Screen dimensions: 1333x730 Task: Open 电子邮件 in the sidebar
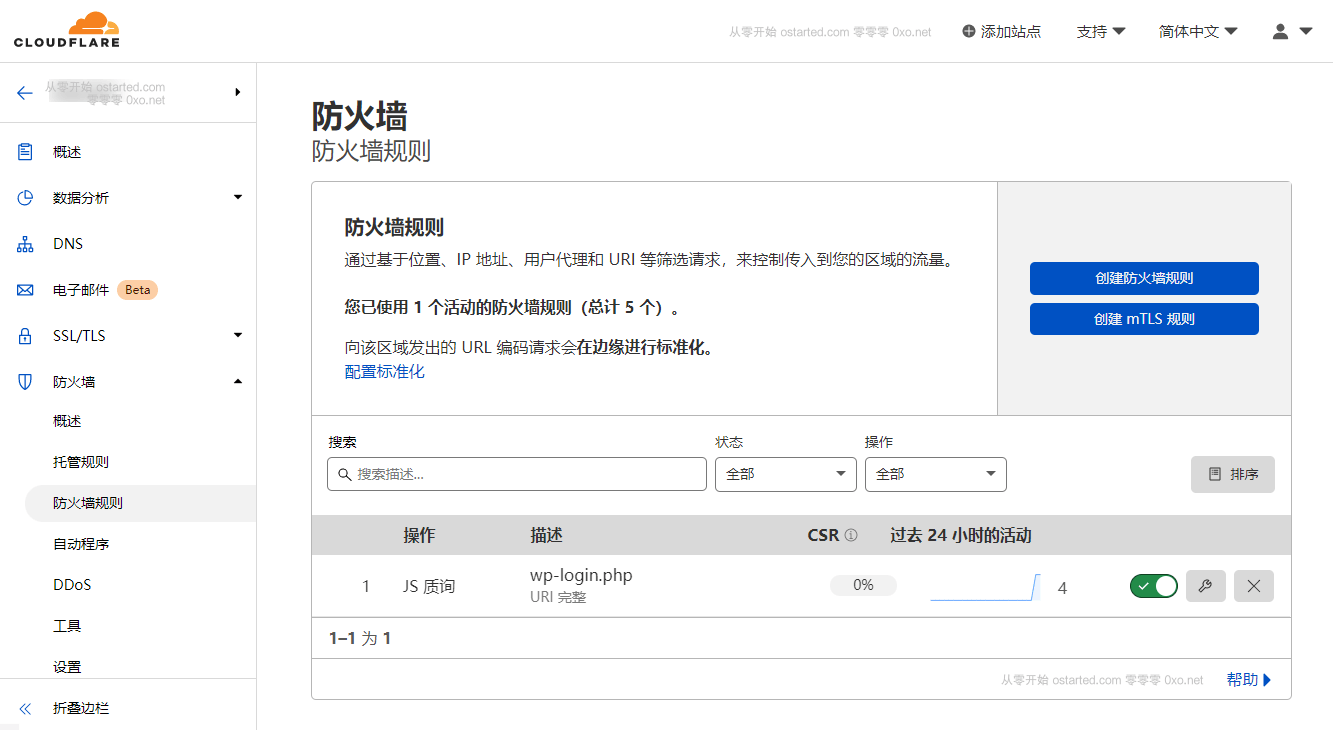[81, 290]
